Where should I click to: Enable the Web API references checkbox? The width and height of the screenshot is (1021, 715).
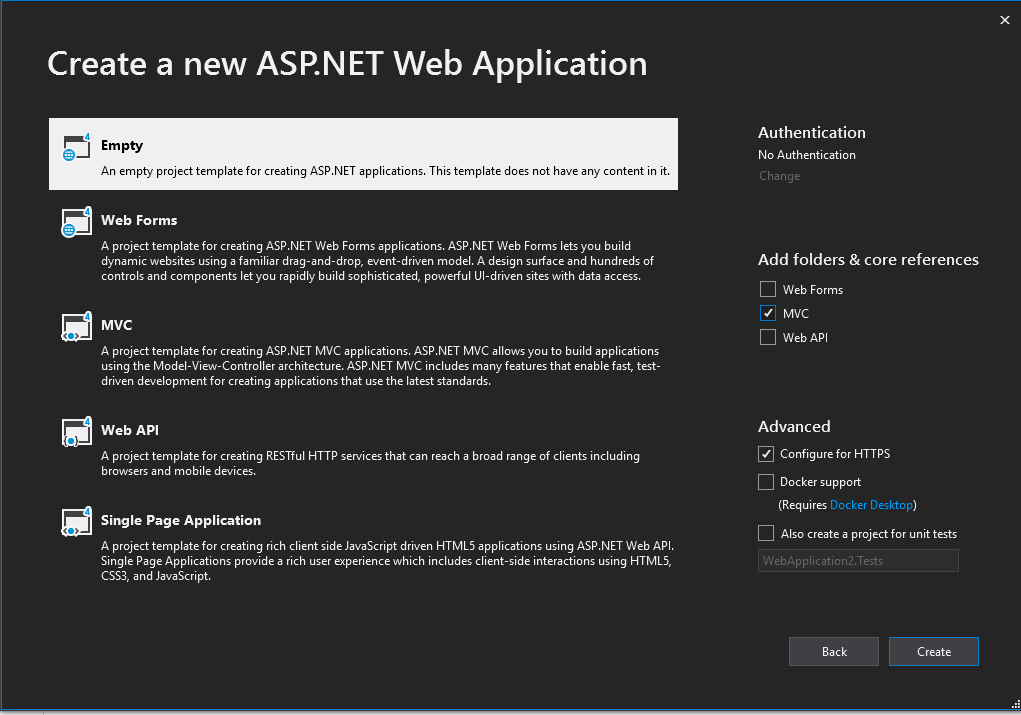click(x=768, y=337)
